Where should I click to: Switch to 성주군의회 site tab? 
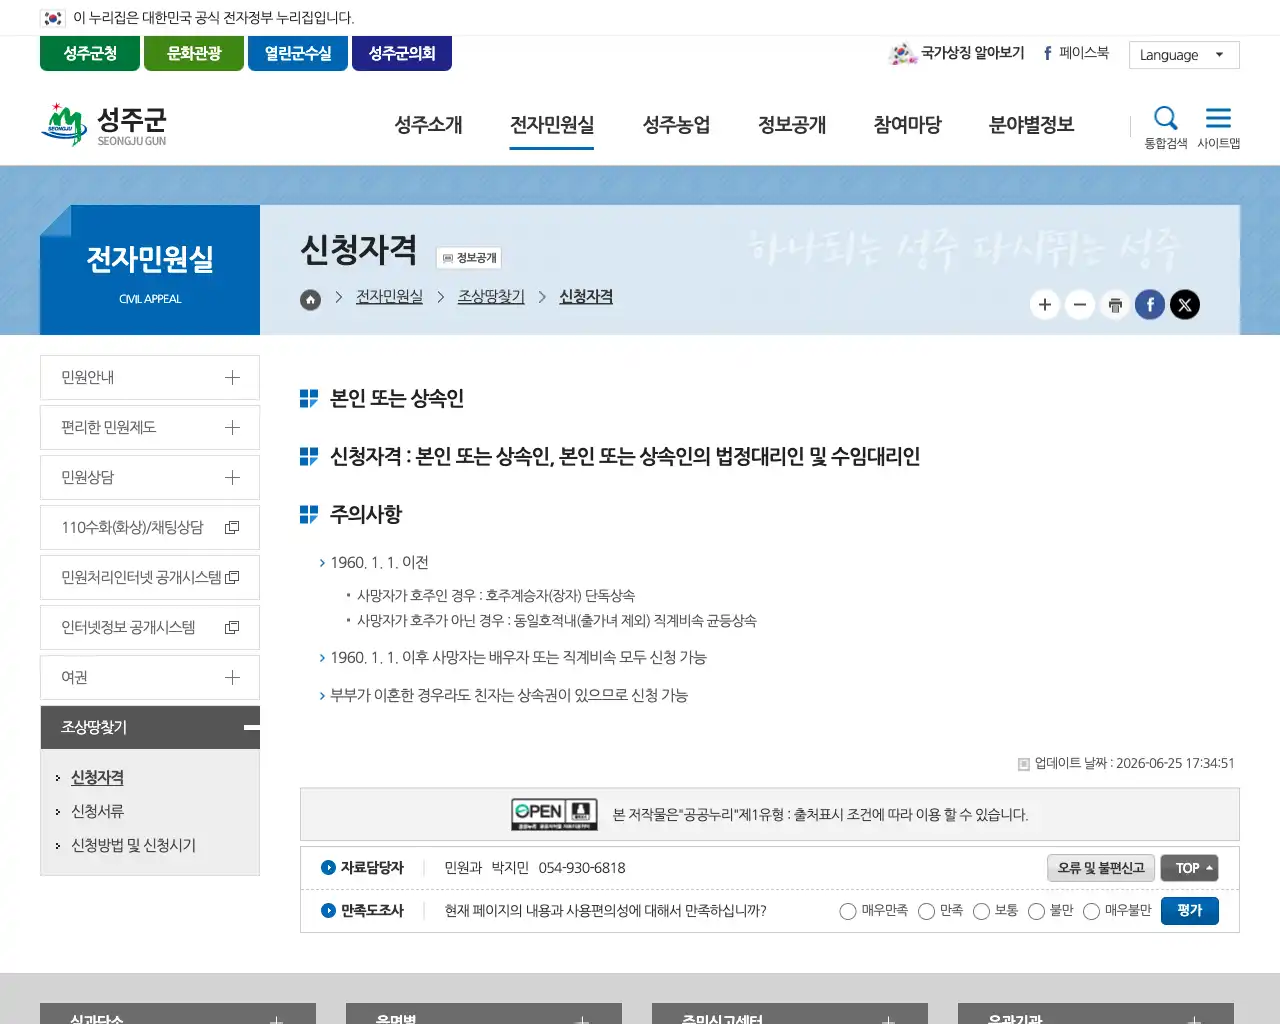click(402, 53)
